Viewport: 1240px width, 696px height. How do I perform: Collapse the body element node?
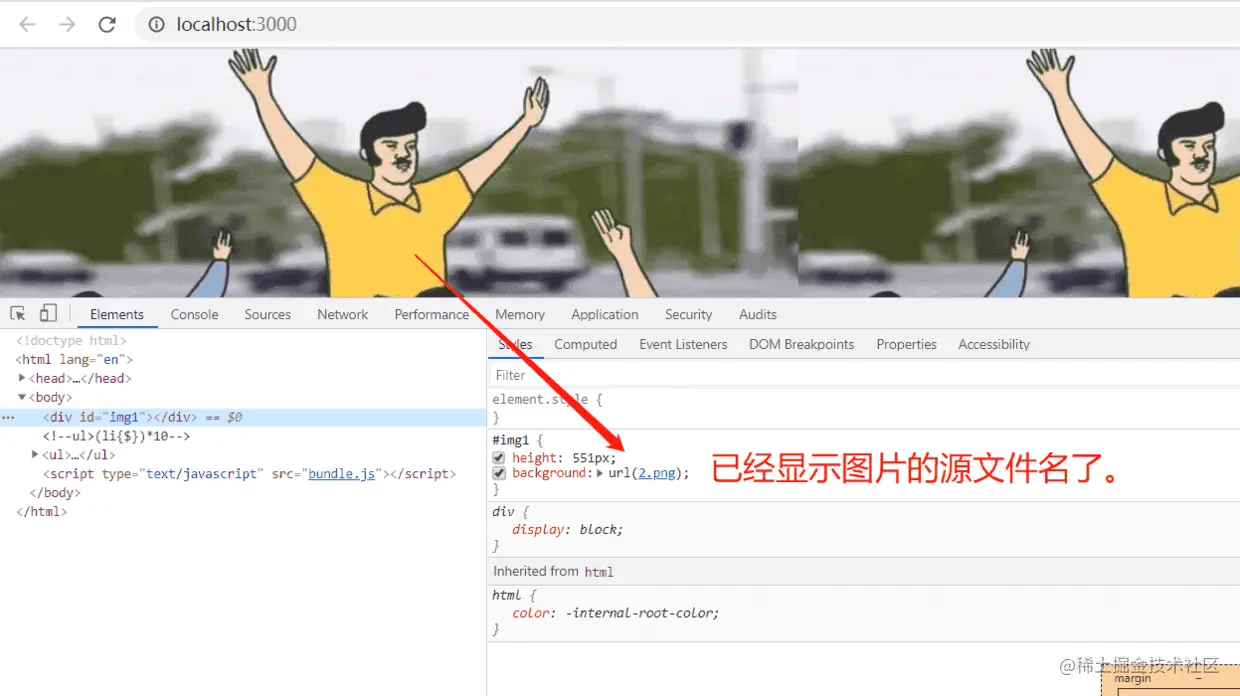click(x=23, y=398)
